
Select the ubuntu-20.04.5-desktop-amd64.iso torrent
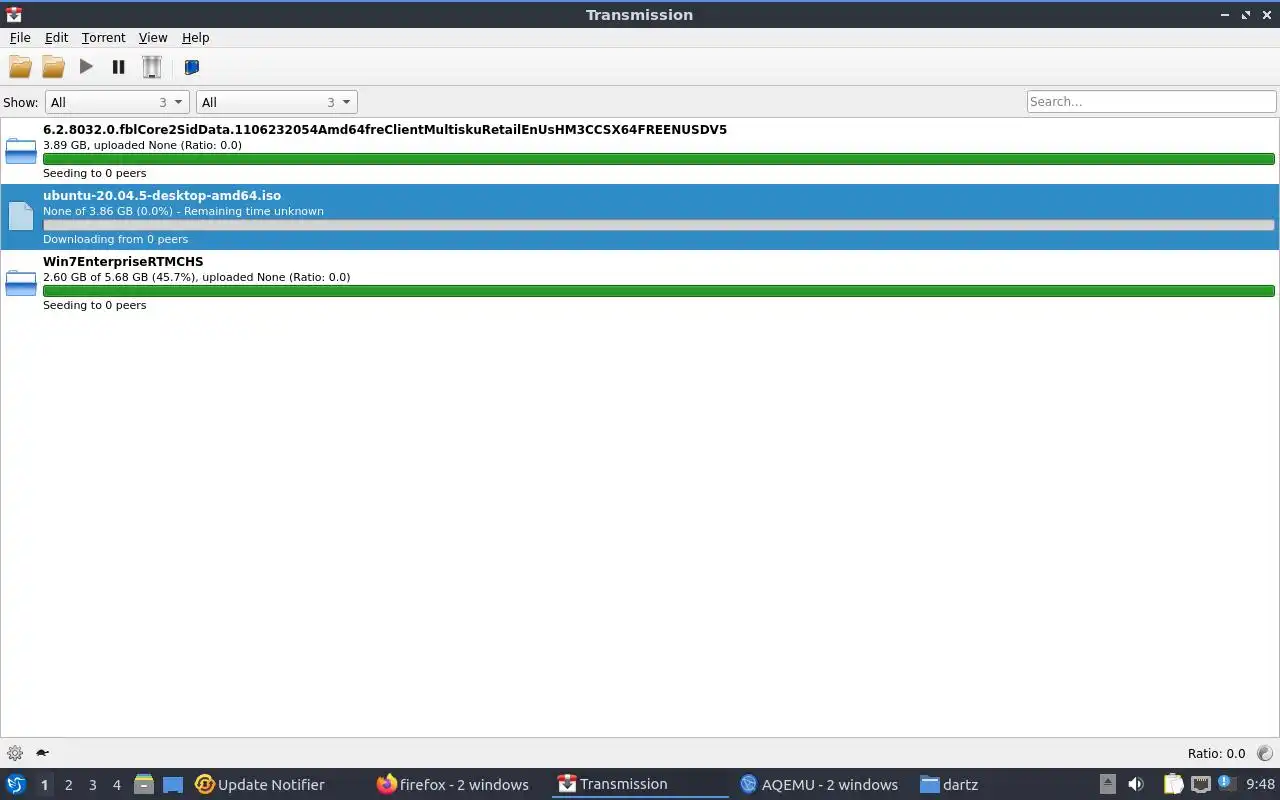[x=640, y=217]
